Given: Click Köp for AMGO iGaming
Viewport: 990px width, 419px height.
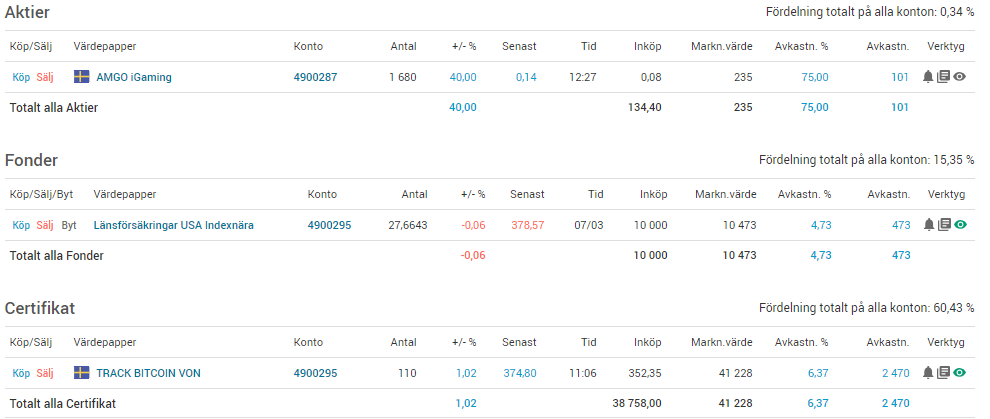Looking at the screenshot, I should tap(21, 78).
